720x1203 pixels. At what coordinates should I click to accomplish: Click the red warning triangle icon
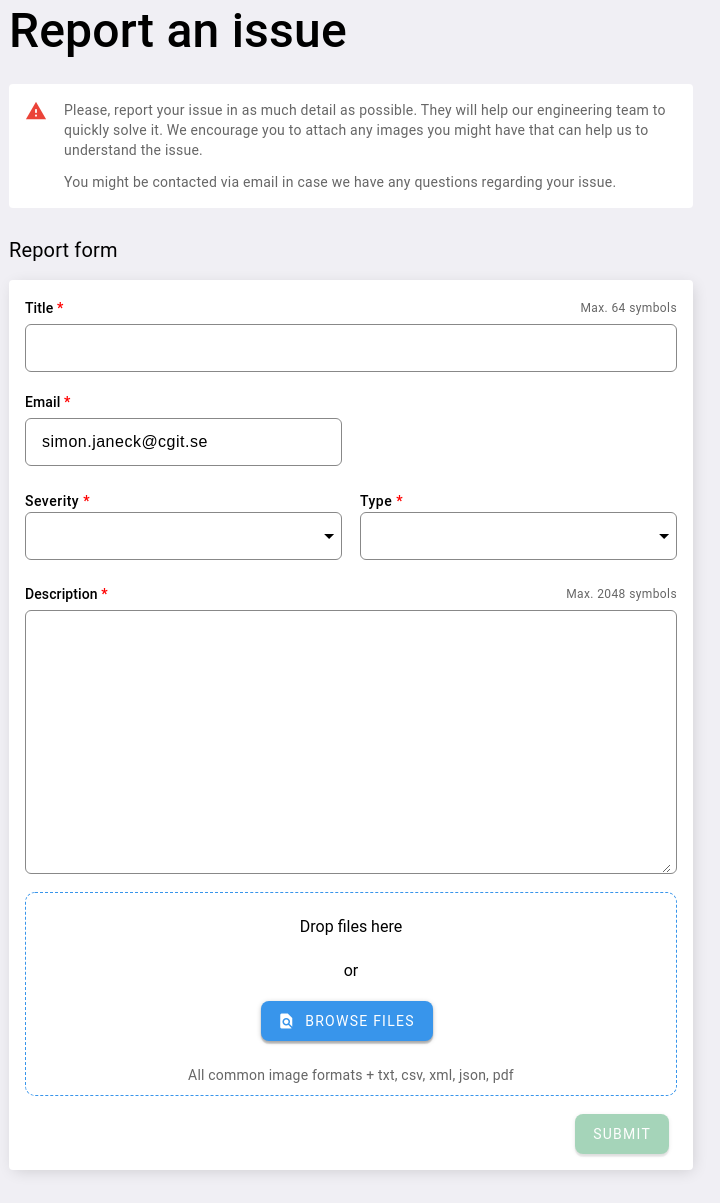tap(36, 111)
